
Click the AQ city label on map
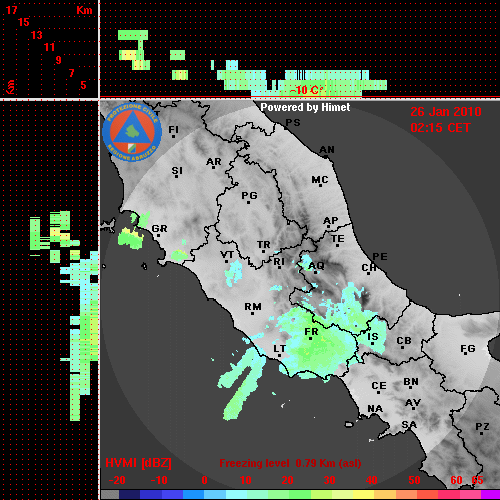pos(316,266)
